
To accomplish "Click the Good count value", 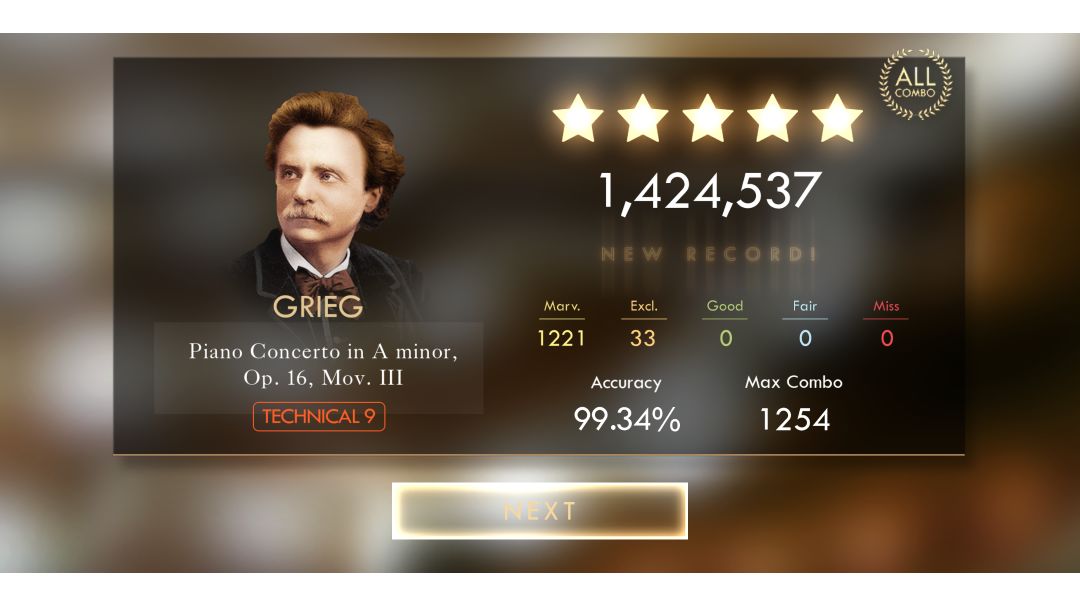I will (x=725, y=338).
